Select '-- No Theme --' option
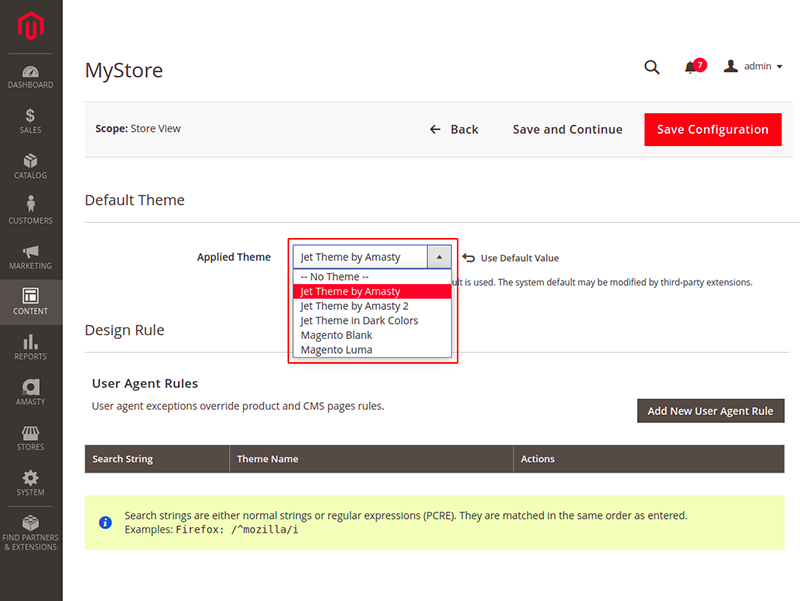 [372, 277]
